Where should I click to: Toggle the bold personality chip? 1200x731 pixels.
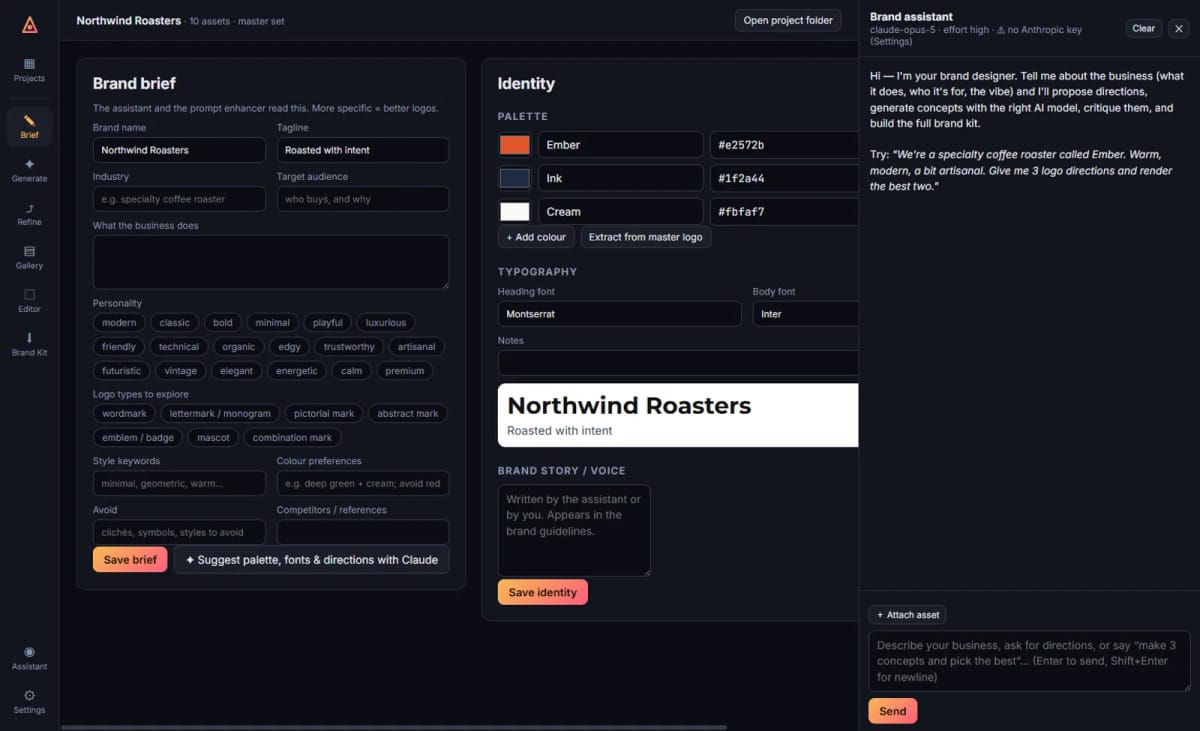tap(223, 323)
